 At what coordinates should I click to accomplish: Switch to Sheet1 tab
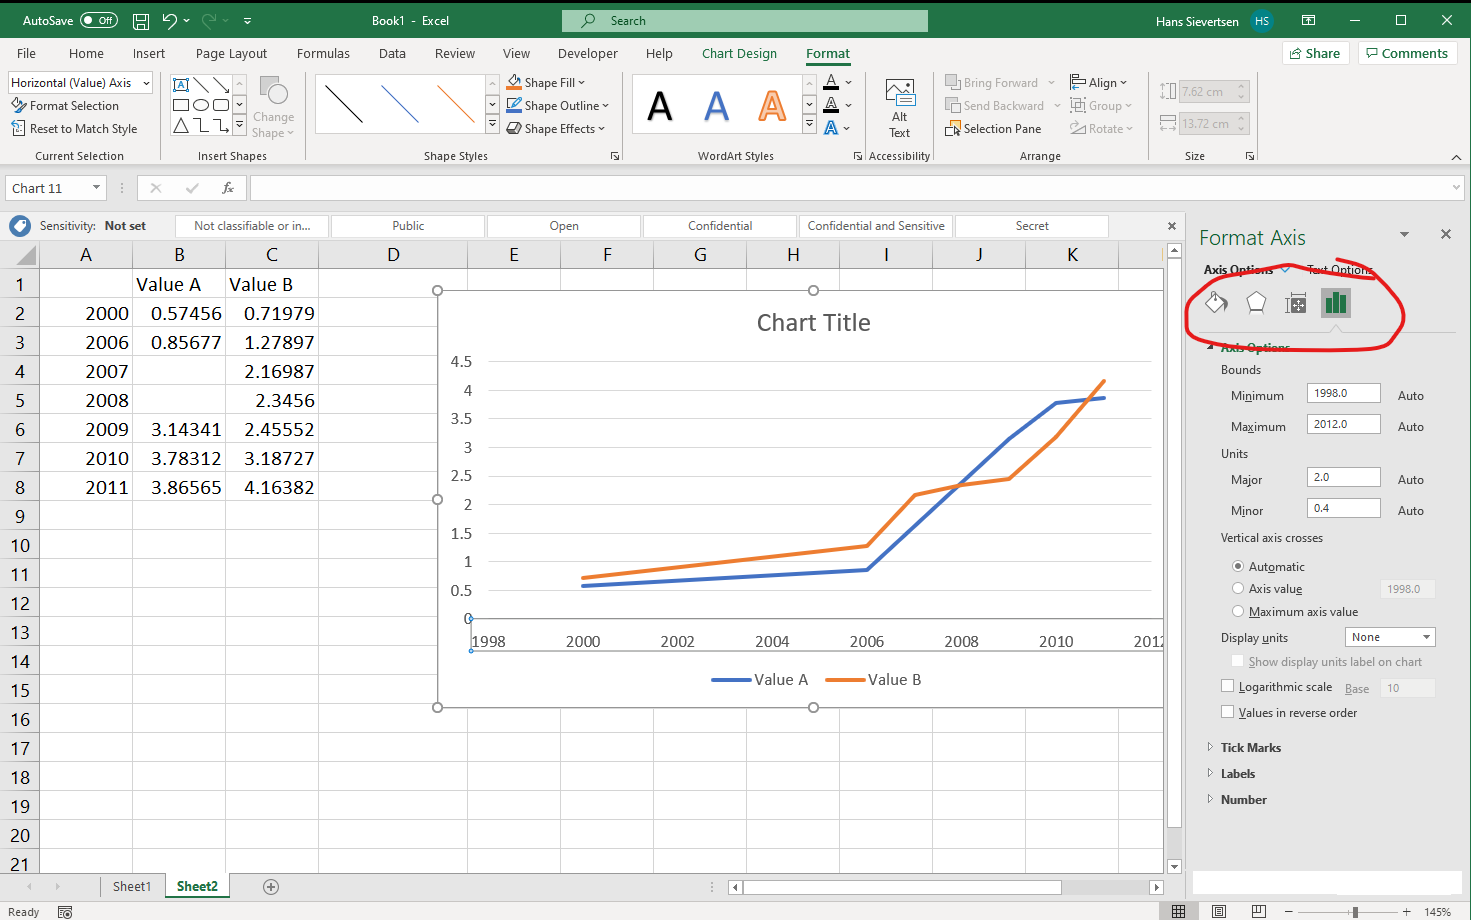(x=131, y=887)
